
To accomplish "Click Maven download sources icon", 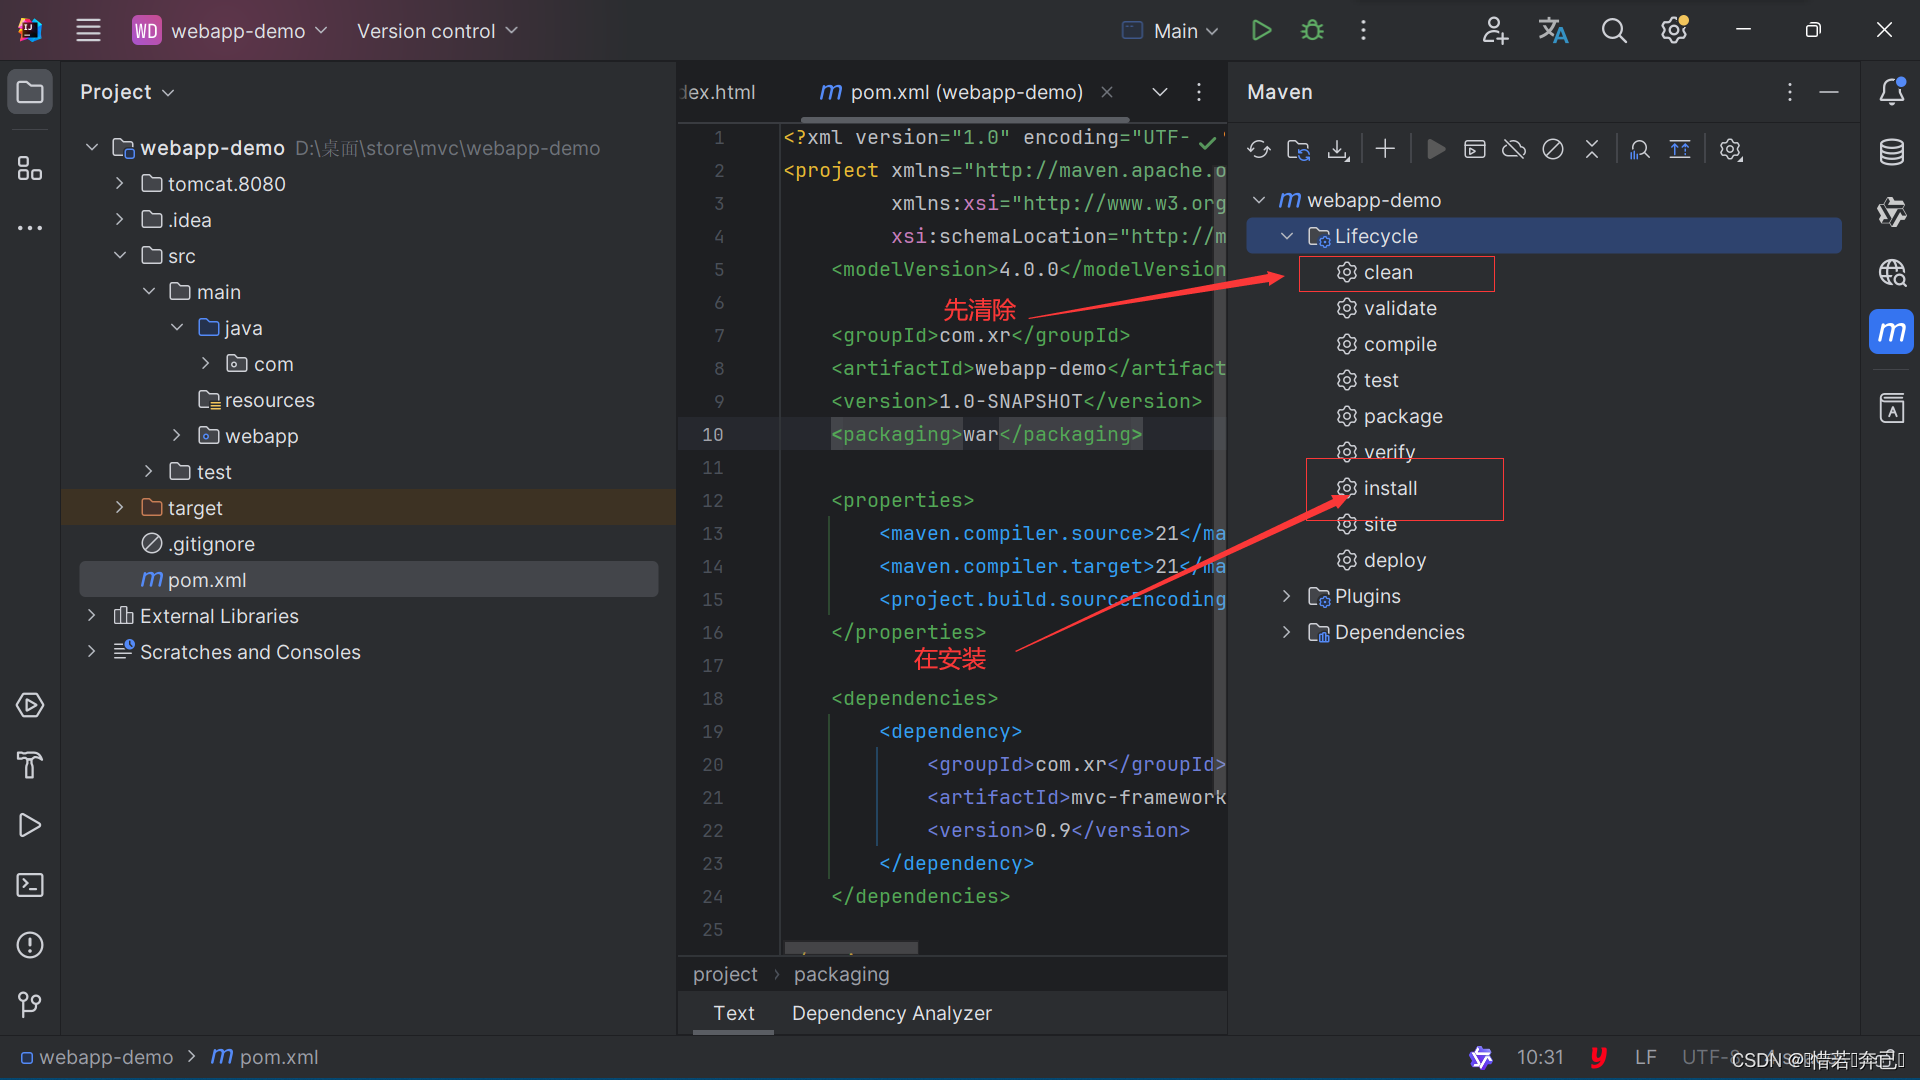I will tap(1338, 150).
